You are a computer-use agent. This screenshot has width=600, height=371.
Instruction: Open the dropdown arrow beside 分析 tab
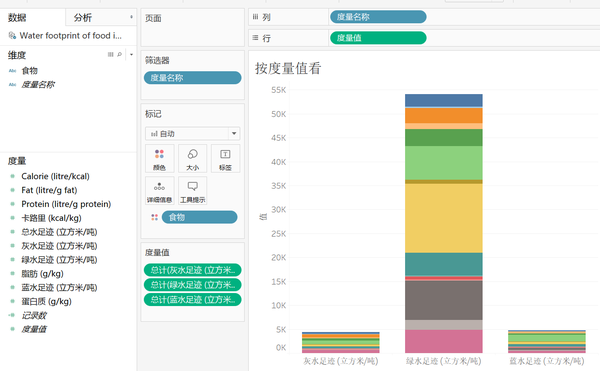tap(131, 17)
